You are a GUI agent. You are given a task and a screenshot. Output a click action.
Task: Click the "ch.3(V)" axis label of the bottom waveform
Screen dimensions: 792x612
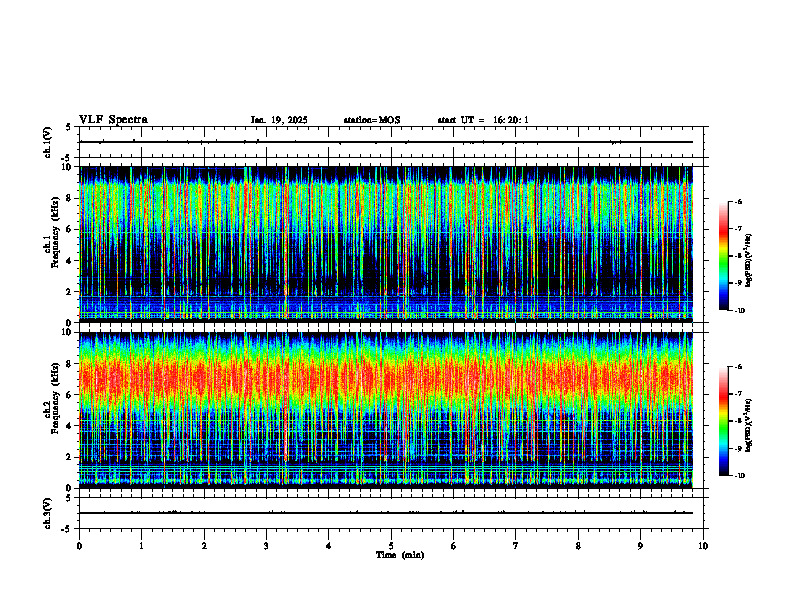pyautogui.click(x=48, y=513)
